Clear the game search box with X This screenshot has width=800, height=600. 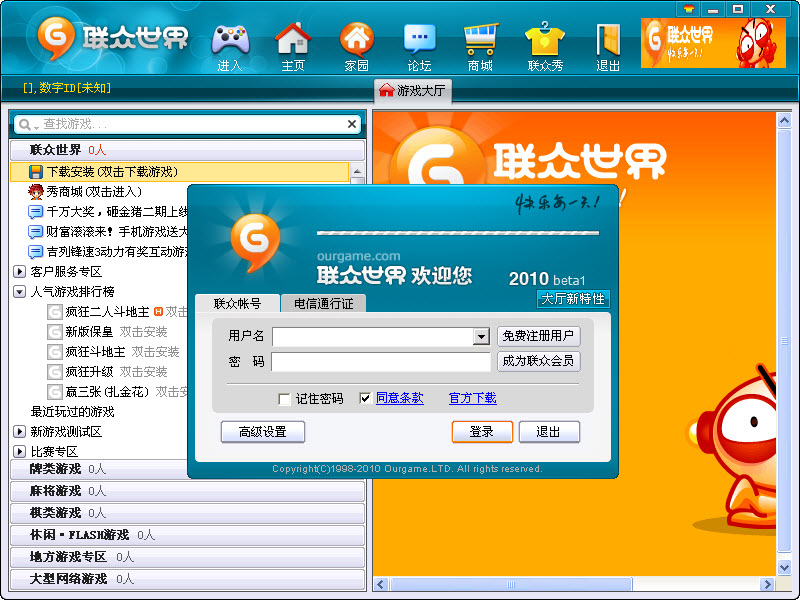click(352, 124)
